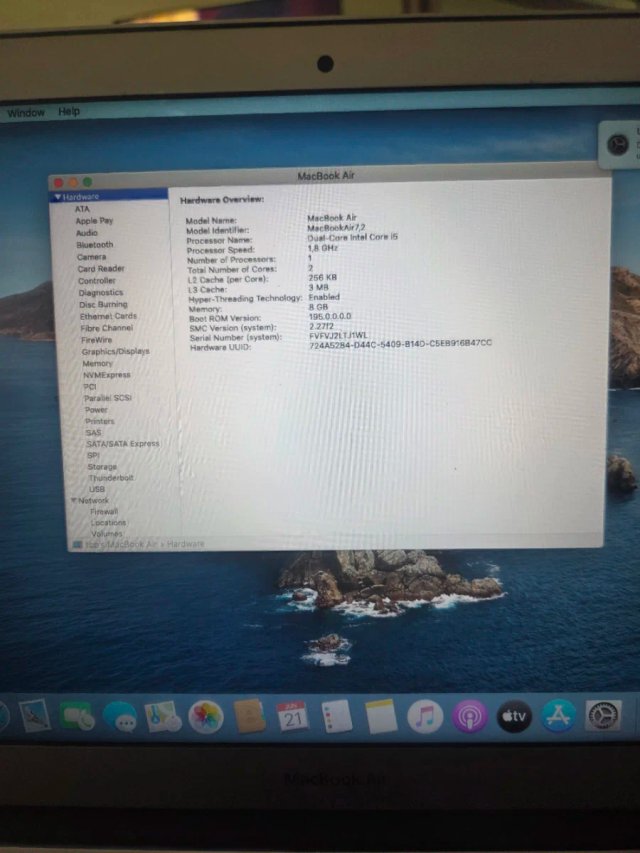The height and width of the screenshot is (853, 640).
Task: Launch the Photos app from the Dock
Action: pos(206,716)
